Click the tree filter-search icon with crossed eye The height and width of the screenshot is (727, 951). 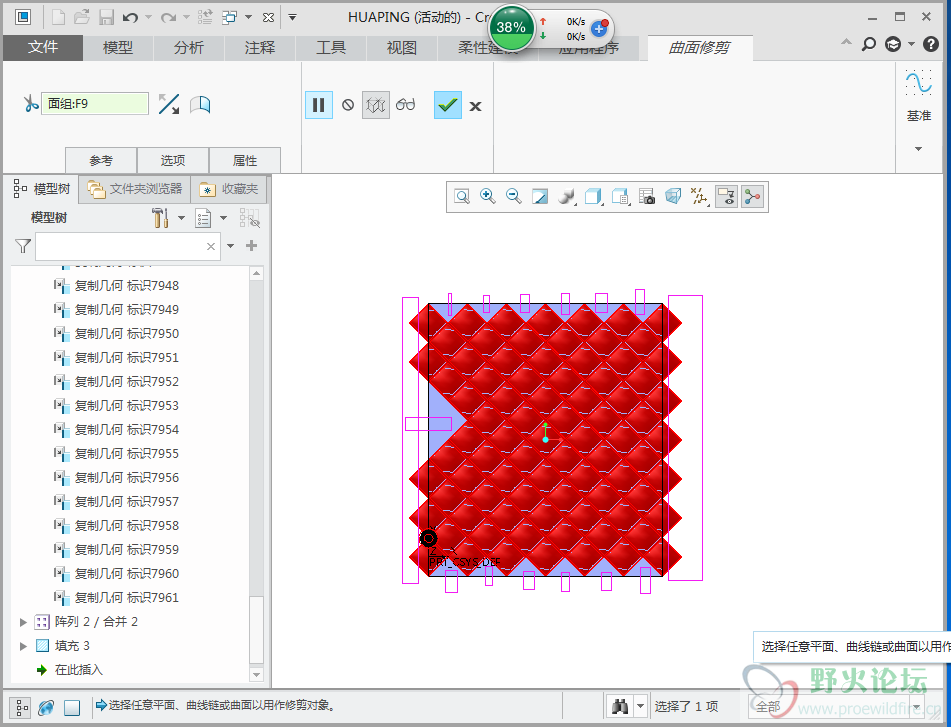coord(249,218)
